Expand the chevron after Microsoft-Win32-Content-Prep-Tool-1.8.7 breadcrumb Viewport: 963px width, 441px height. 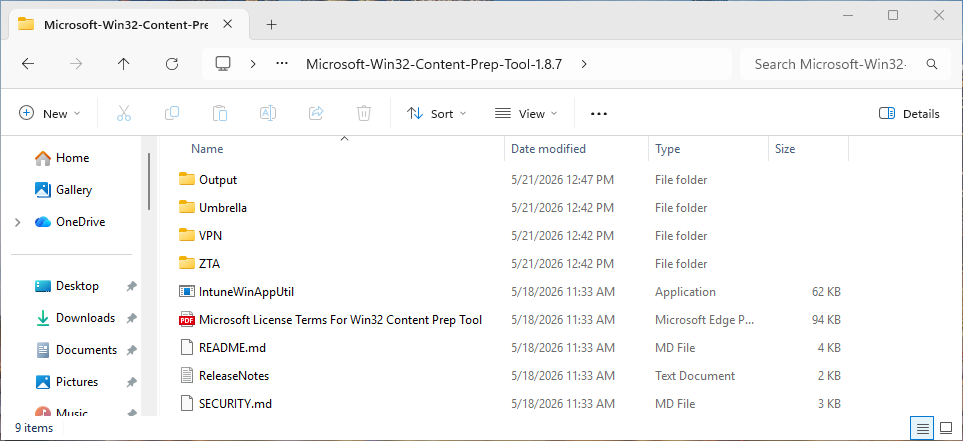[583, 64]
